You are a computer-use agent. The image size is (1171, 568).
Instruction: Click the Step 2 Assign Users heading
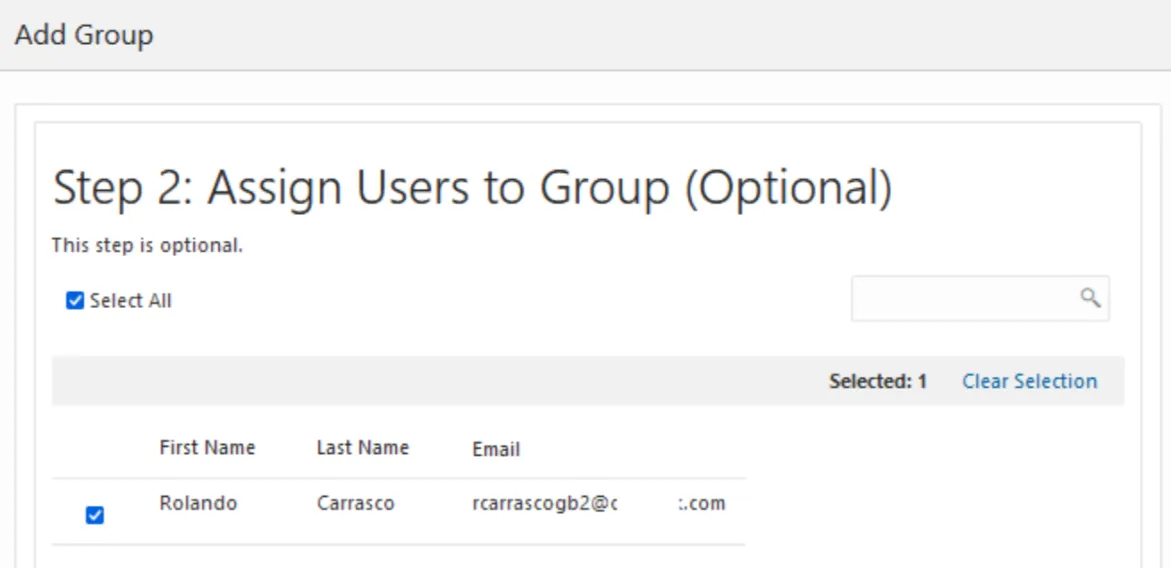(473, 188)
